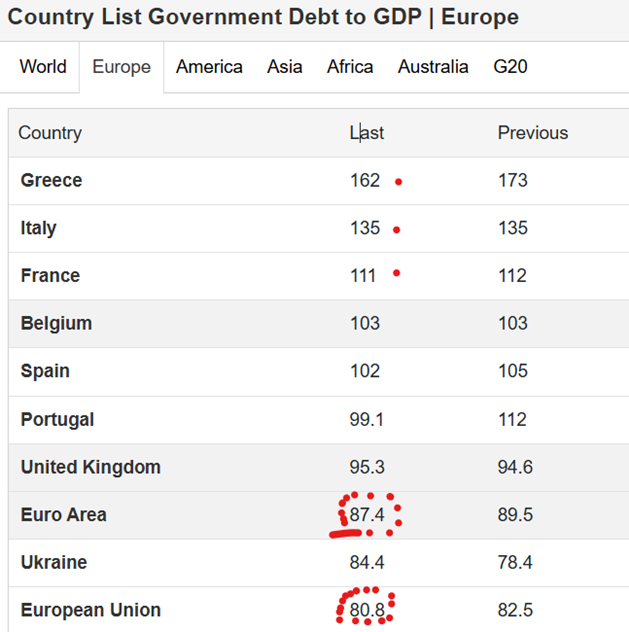The width and height of the screenshot is (629, 632).
Task: Open the America tab
Action: [x=209, y=67]
